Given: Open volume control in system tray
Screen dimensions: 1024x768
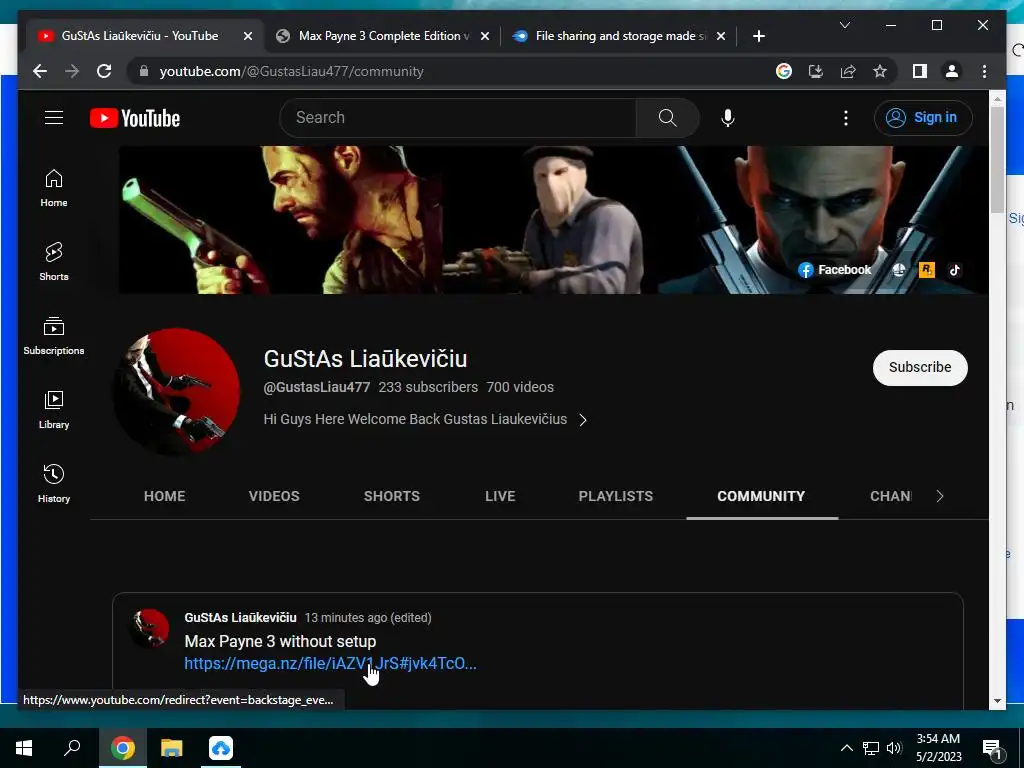Looking at the screenshot, I should coord(894,748).
